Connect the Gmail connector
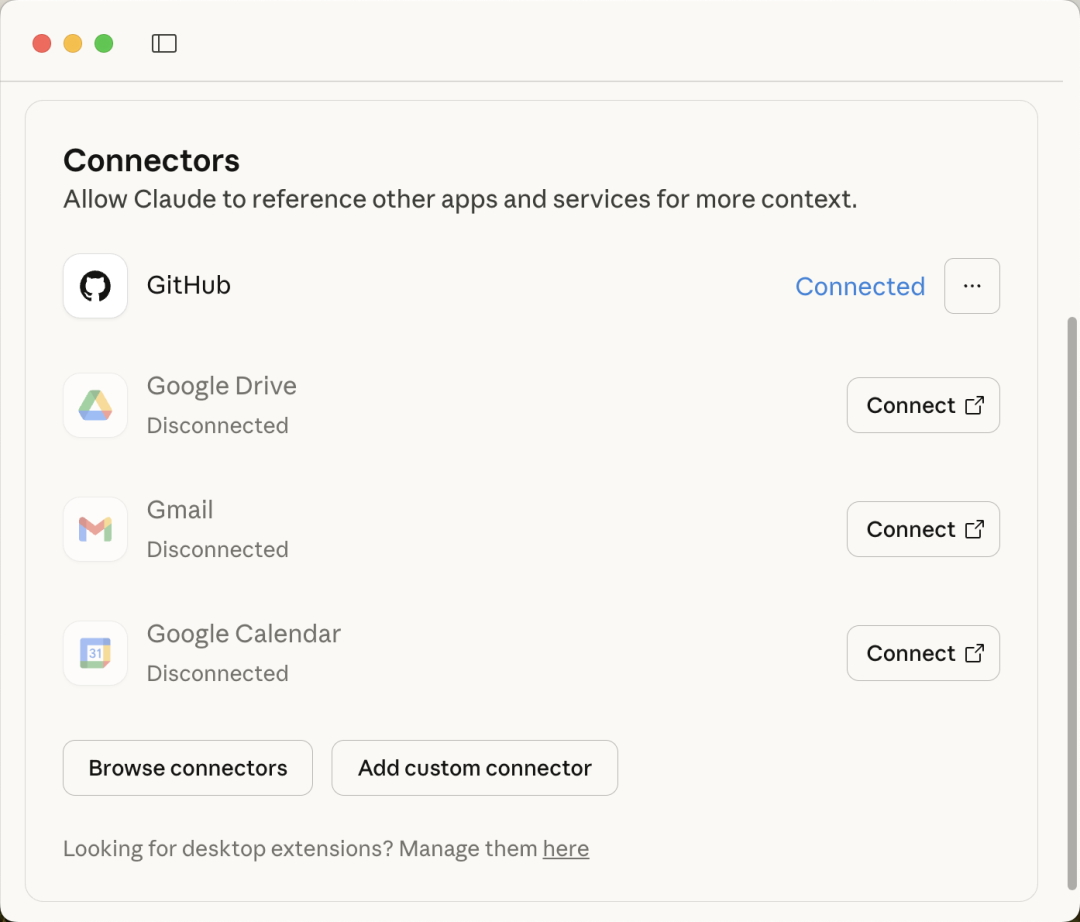1080x922 pixels. [x=923, y=529]
